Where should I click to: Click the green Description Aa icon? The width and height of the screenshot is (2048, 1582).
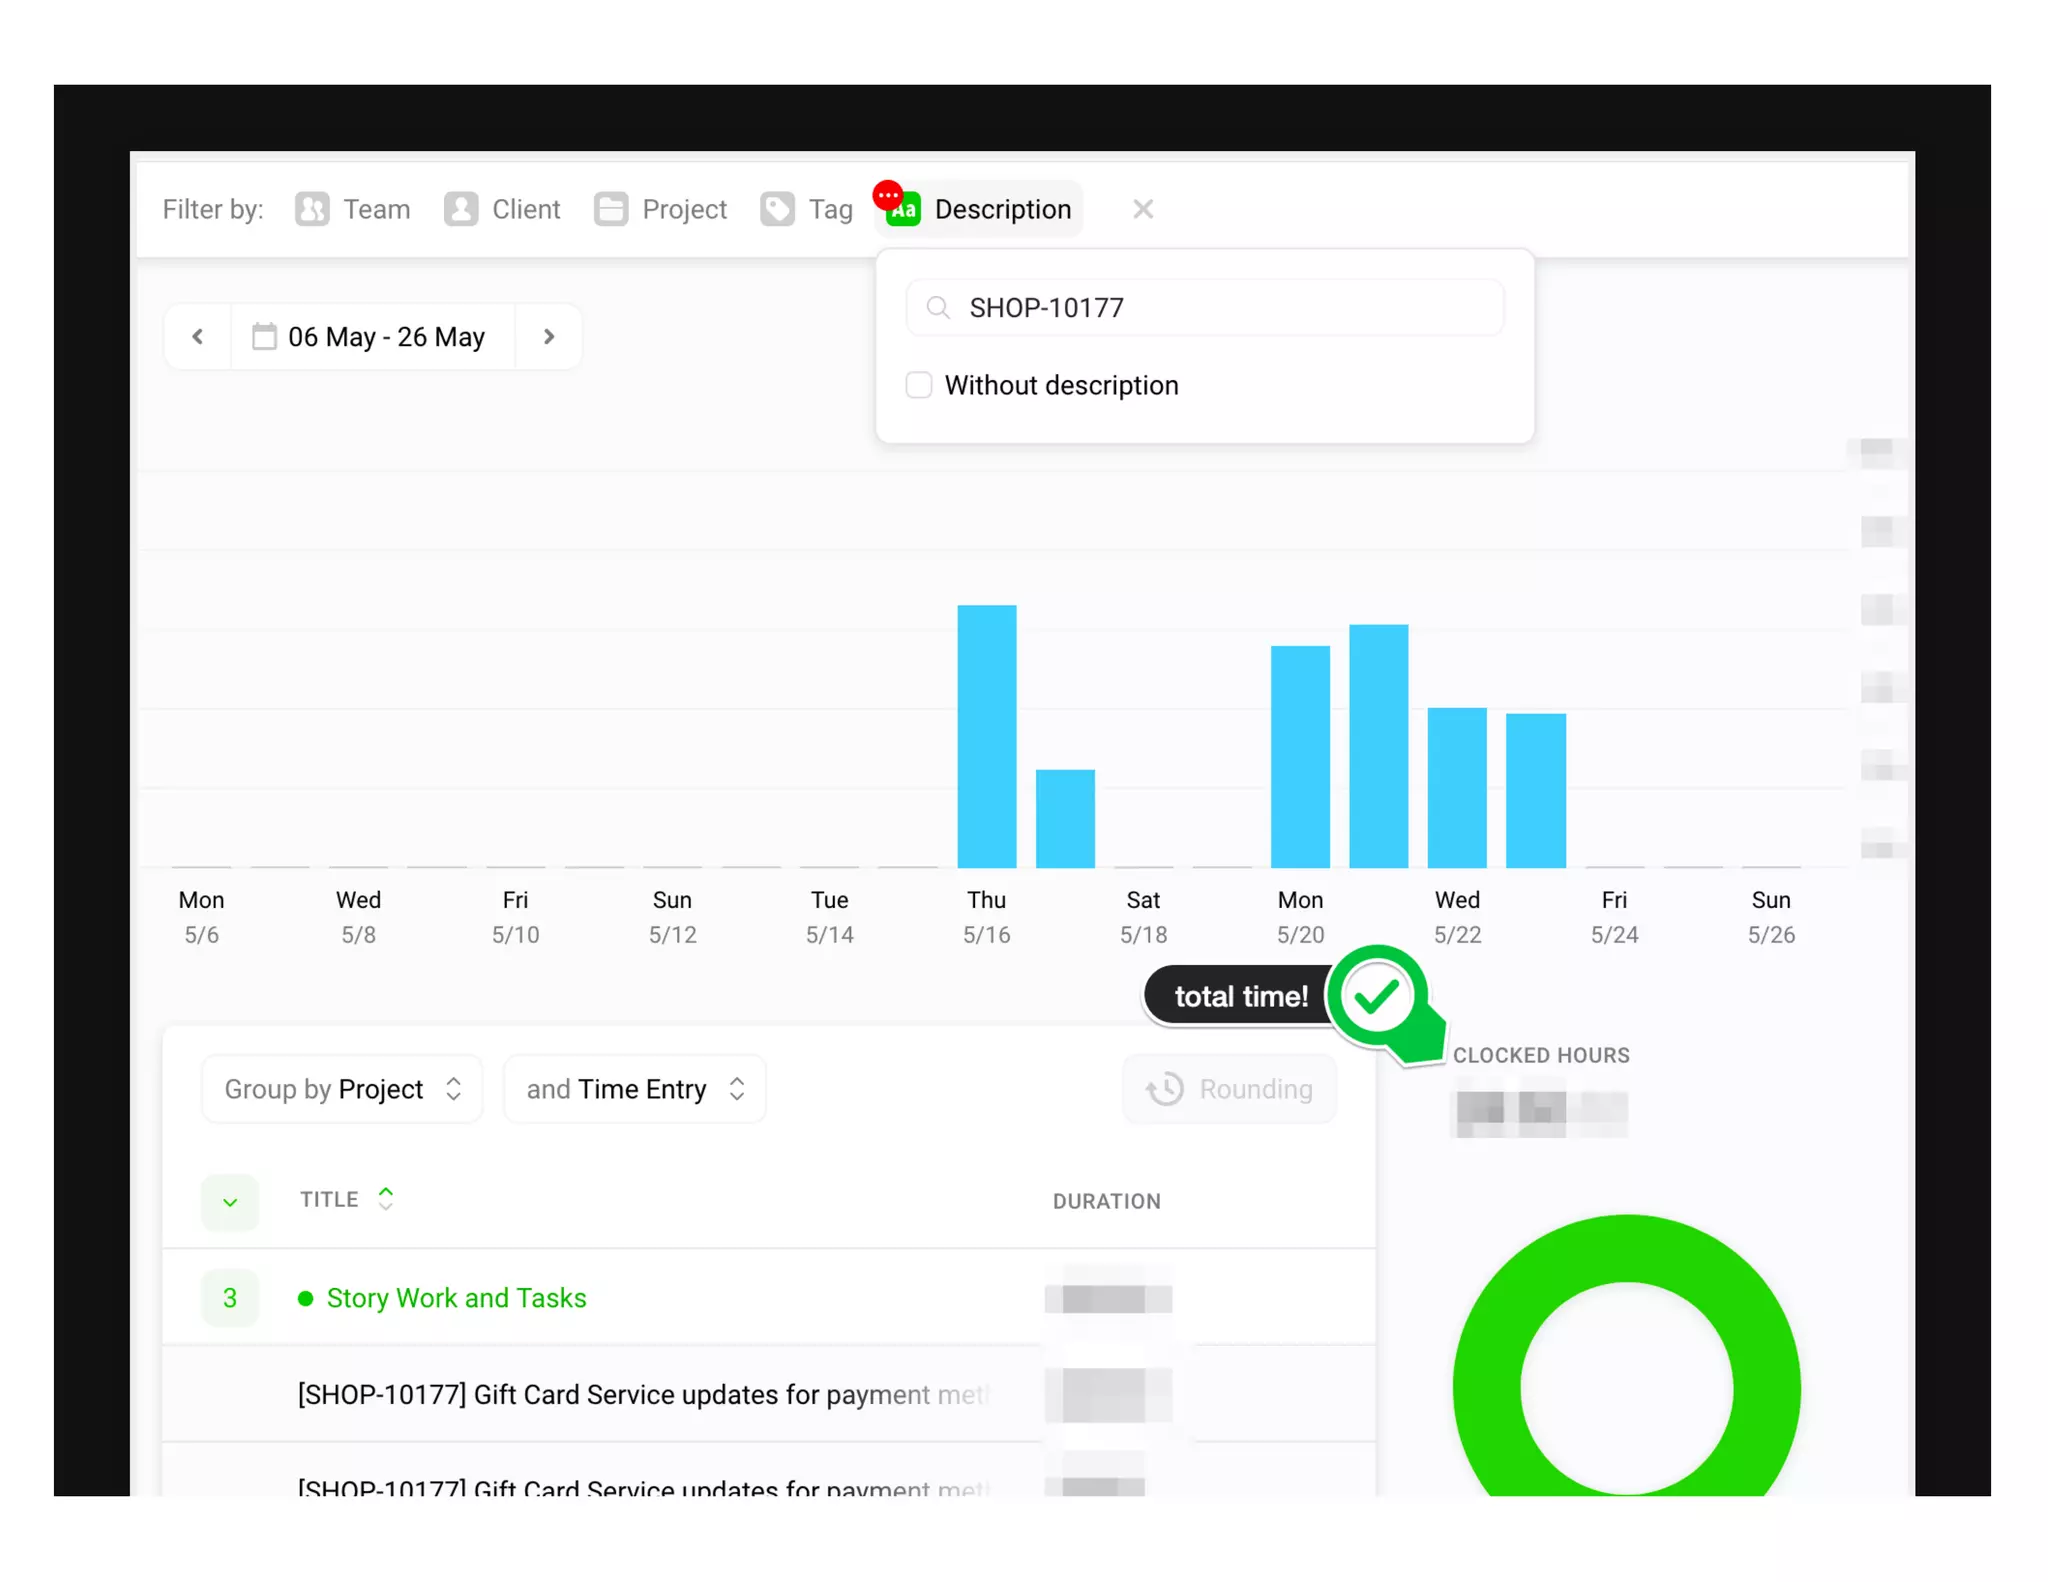[x=904, y=210]
